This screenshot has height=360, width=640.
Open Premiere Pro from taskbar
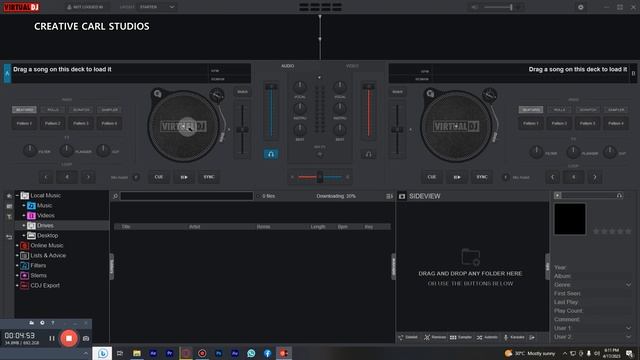(169, 353)
